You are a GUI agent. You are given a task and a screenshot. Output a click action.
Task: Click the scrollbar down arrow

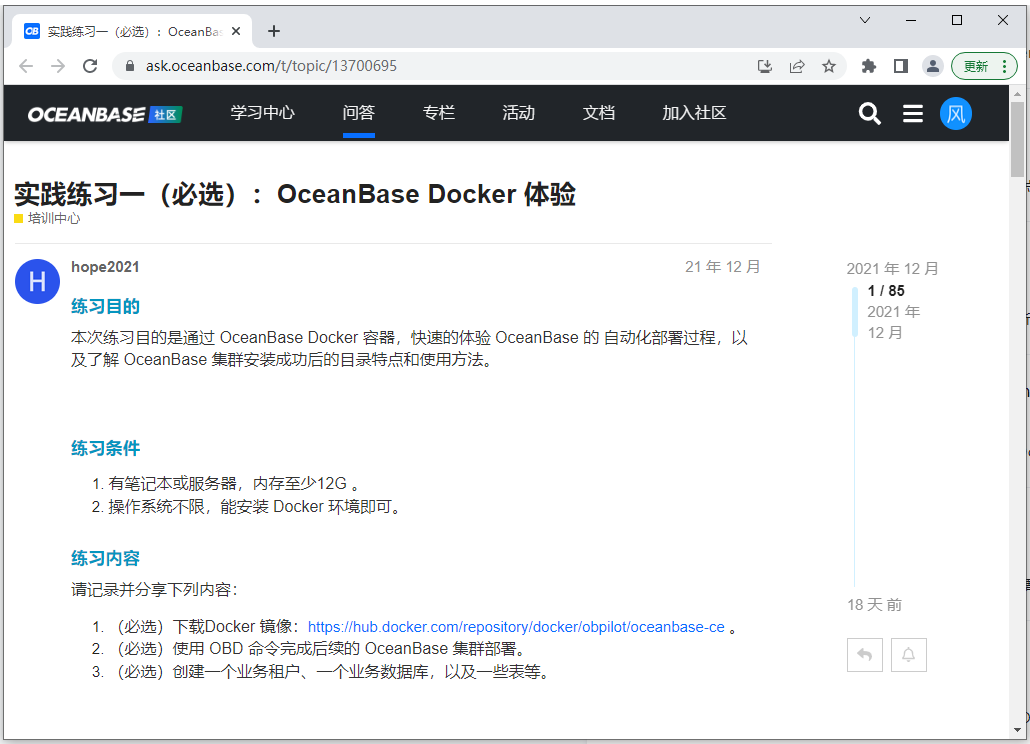1018,730
